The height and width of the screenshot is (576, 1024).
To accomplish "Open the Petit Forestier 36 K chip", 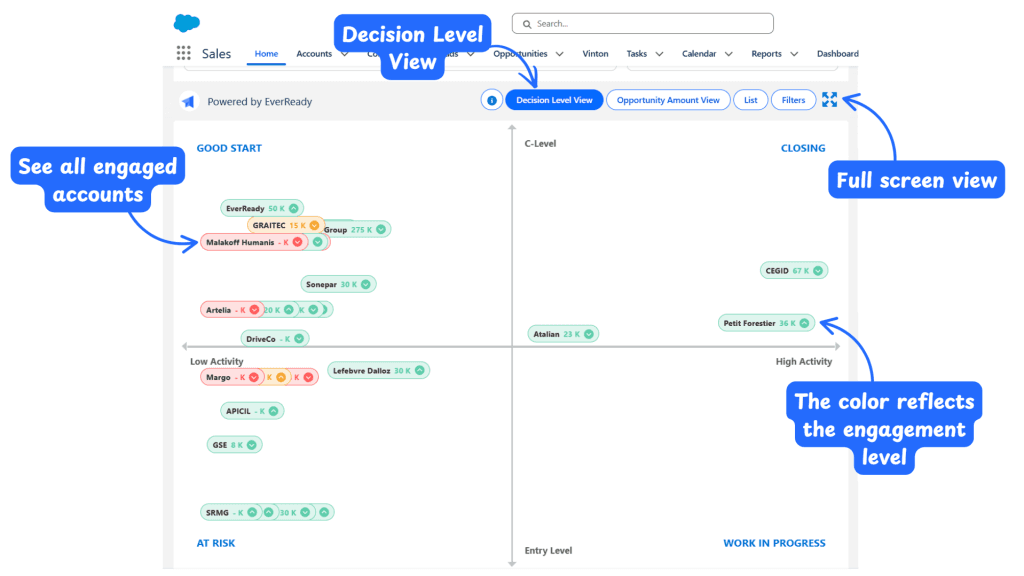I will pos(766,323).
